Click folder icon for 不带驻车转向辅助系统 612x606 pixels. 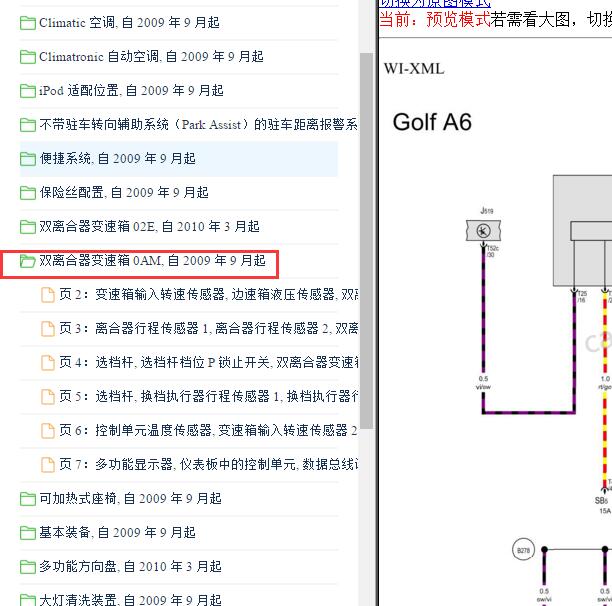[x=27, y=125]
